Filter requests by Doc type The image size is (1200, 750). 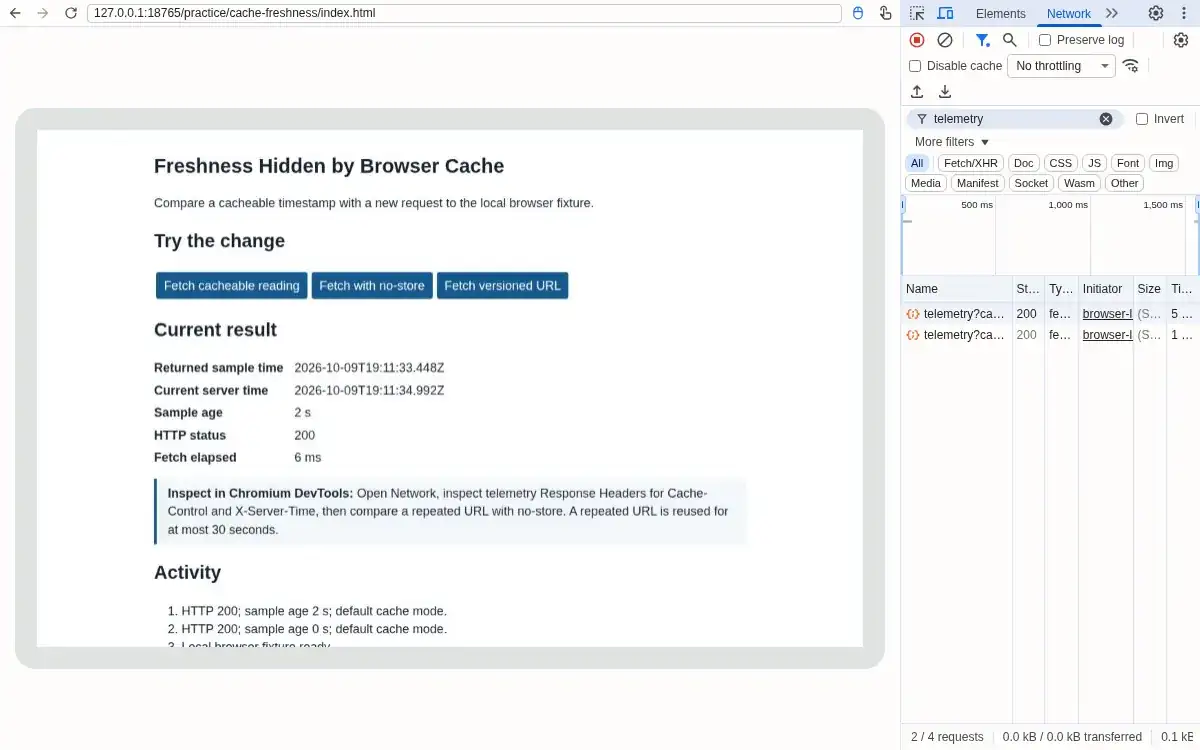click(x=1023, y=163)
